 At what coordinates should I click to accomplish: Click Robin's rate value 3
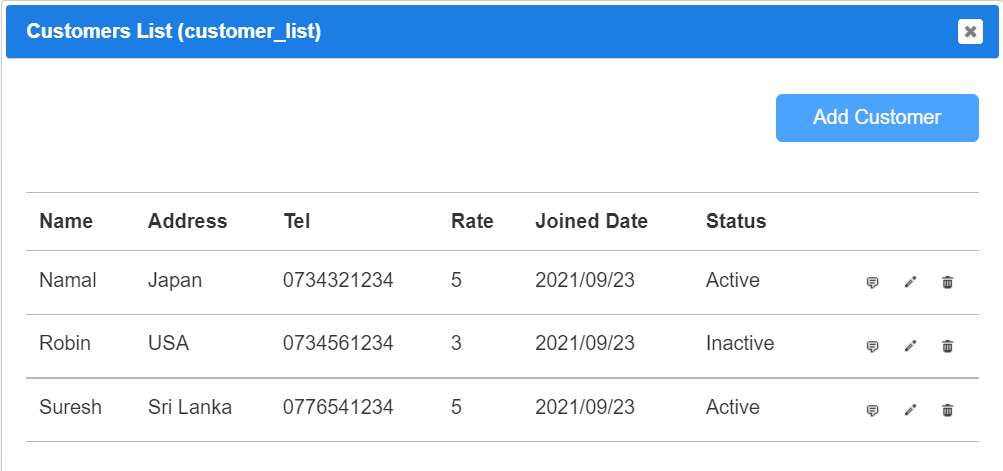coord(456,344)
